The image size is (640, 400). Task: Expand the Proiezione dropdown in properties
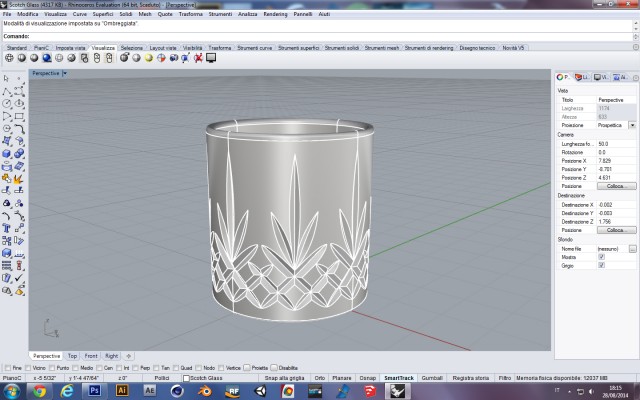[632, 125]
